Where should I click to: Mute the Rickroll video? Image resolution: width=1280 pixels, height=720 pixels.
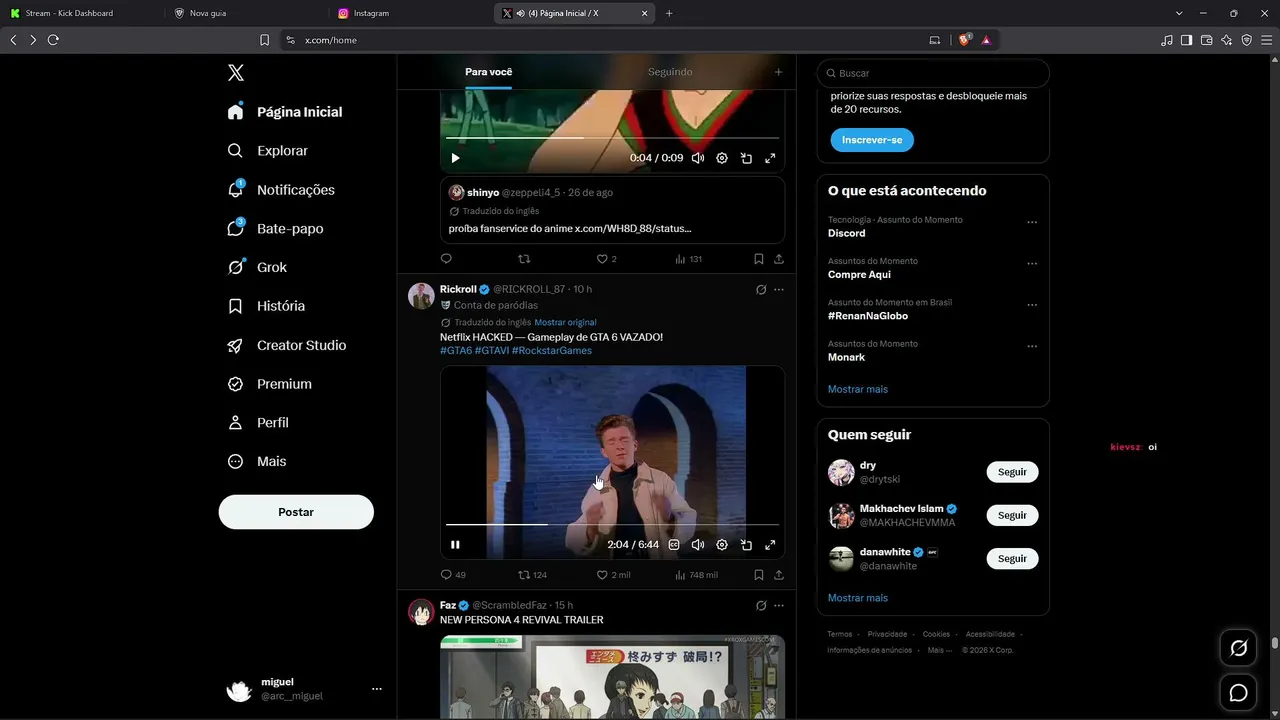tap(698, 545)
